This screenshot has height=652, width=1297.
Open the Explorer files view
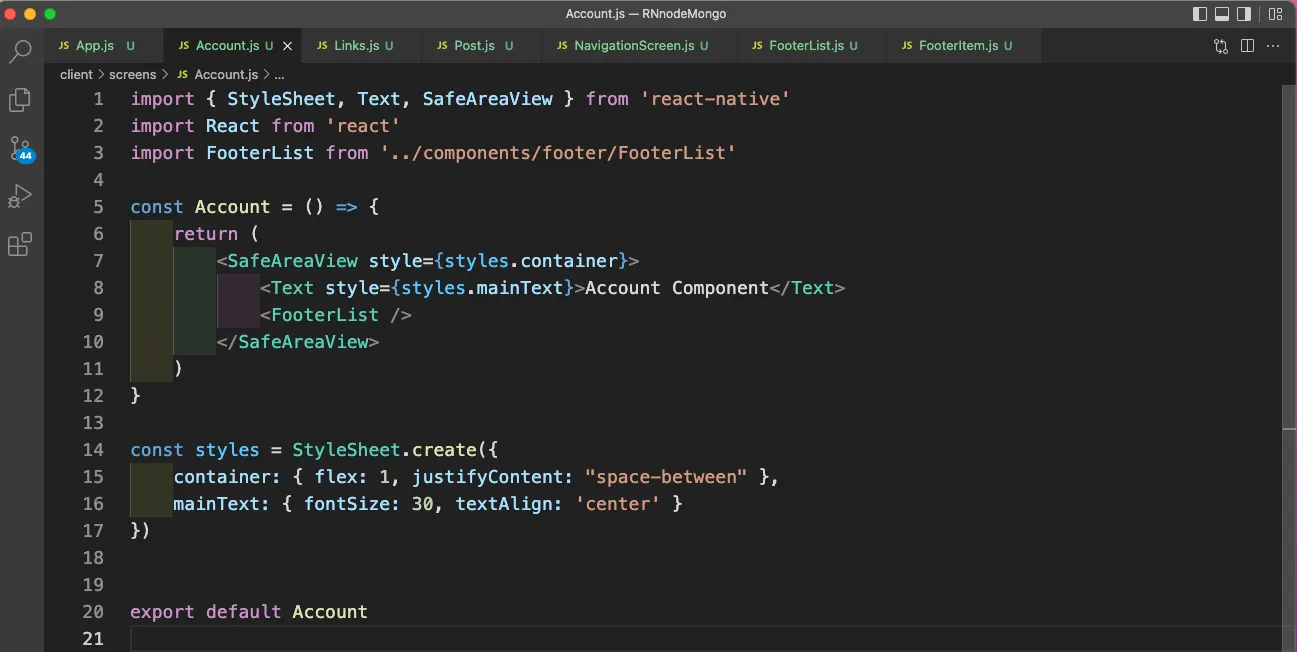(x=20, y=100)
